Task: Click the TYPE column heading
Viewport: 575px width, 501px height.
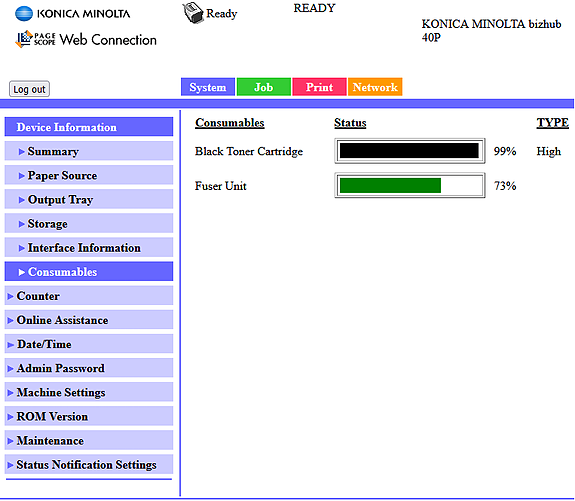Action: coord(553,122)
